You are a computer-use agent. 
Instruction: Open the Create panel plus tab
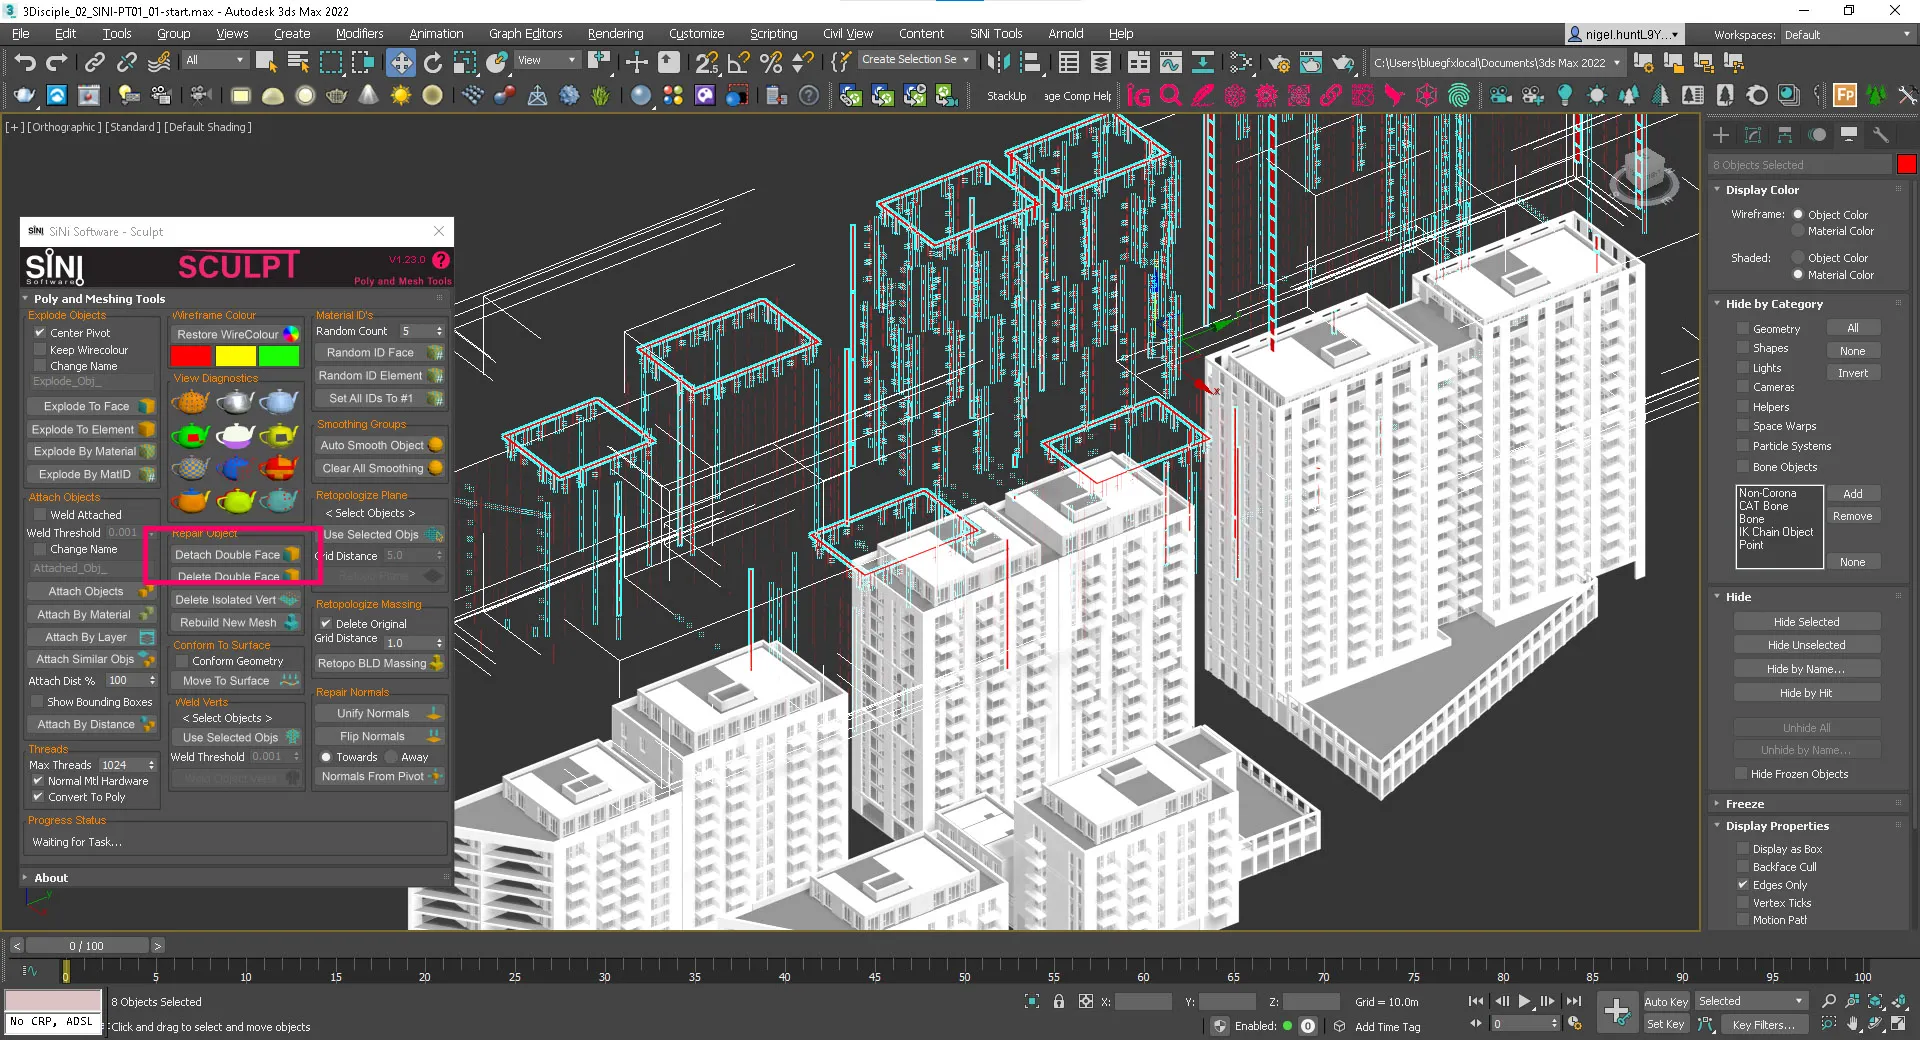(x=1721, y=135)
